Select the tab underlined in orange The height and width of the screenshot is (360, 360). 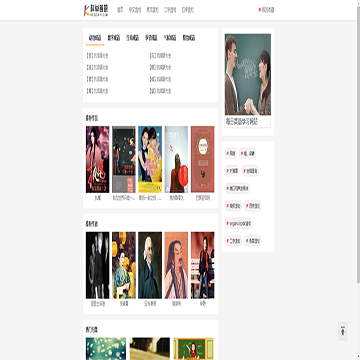[95, 38]
